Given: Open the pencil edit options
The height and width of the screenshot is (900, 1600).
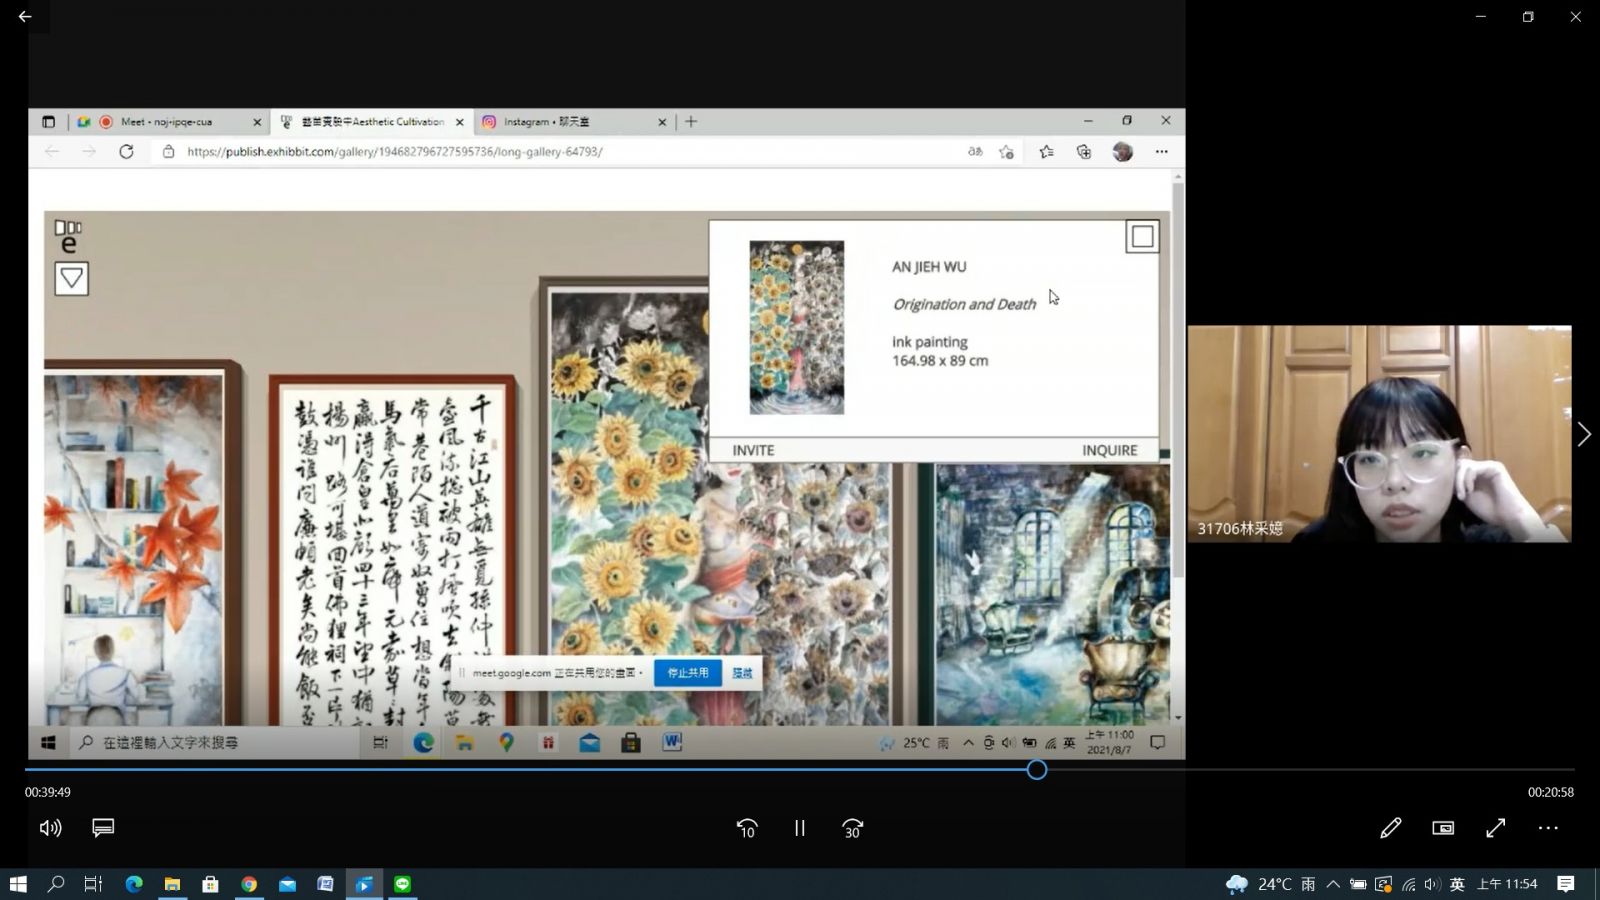Looking at the screenshot, I should 1390,828.
